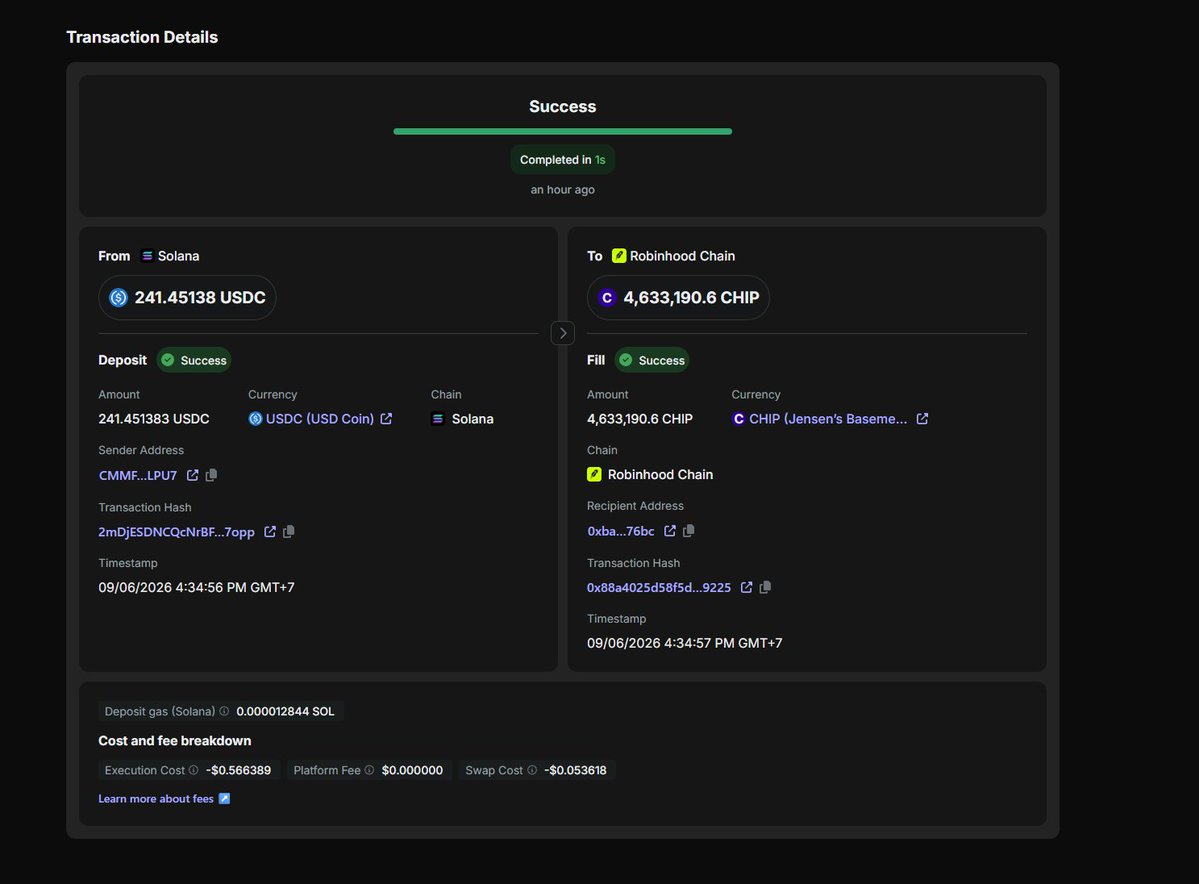Click Execution Cost info icon
Screen dimensions: 1199x884
tap(193, 770)
